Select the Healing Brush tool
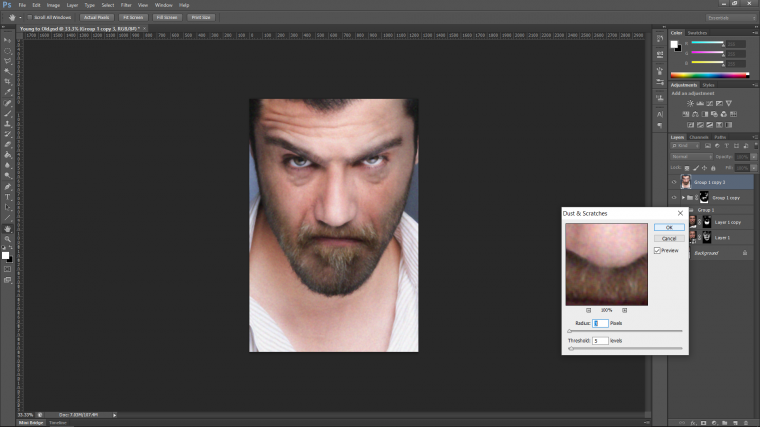Viewport: 760px width, 427px height. [7, 103]
